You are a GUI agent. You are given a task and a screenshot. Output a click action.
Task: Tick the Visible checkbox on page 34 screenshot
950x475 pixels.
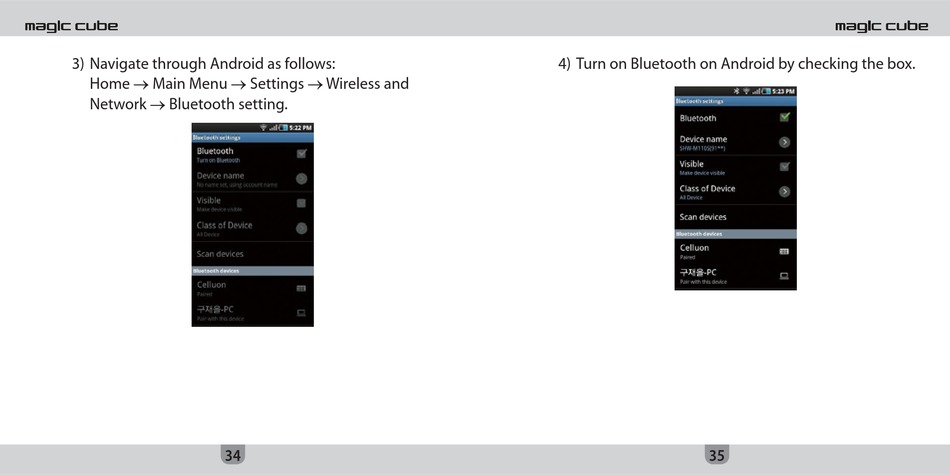click(x=301, y=204)
